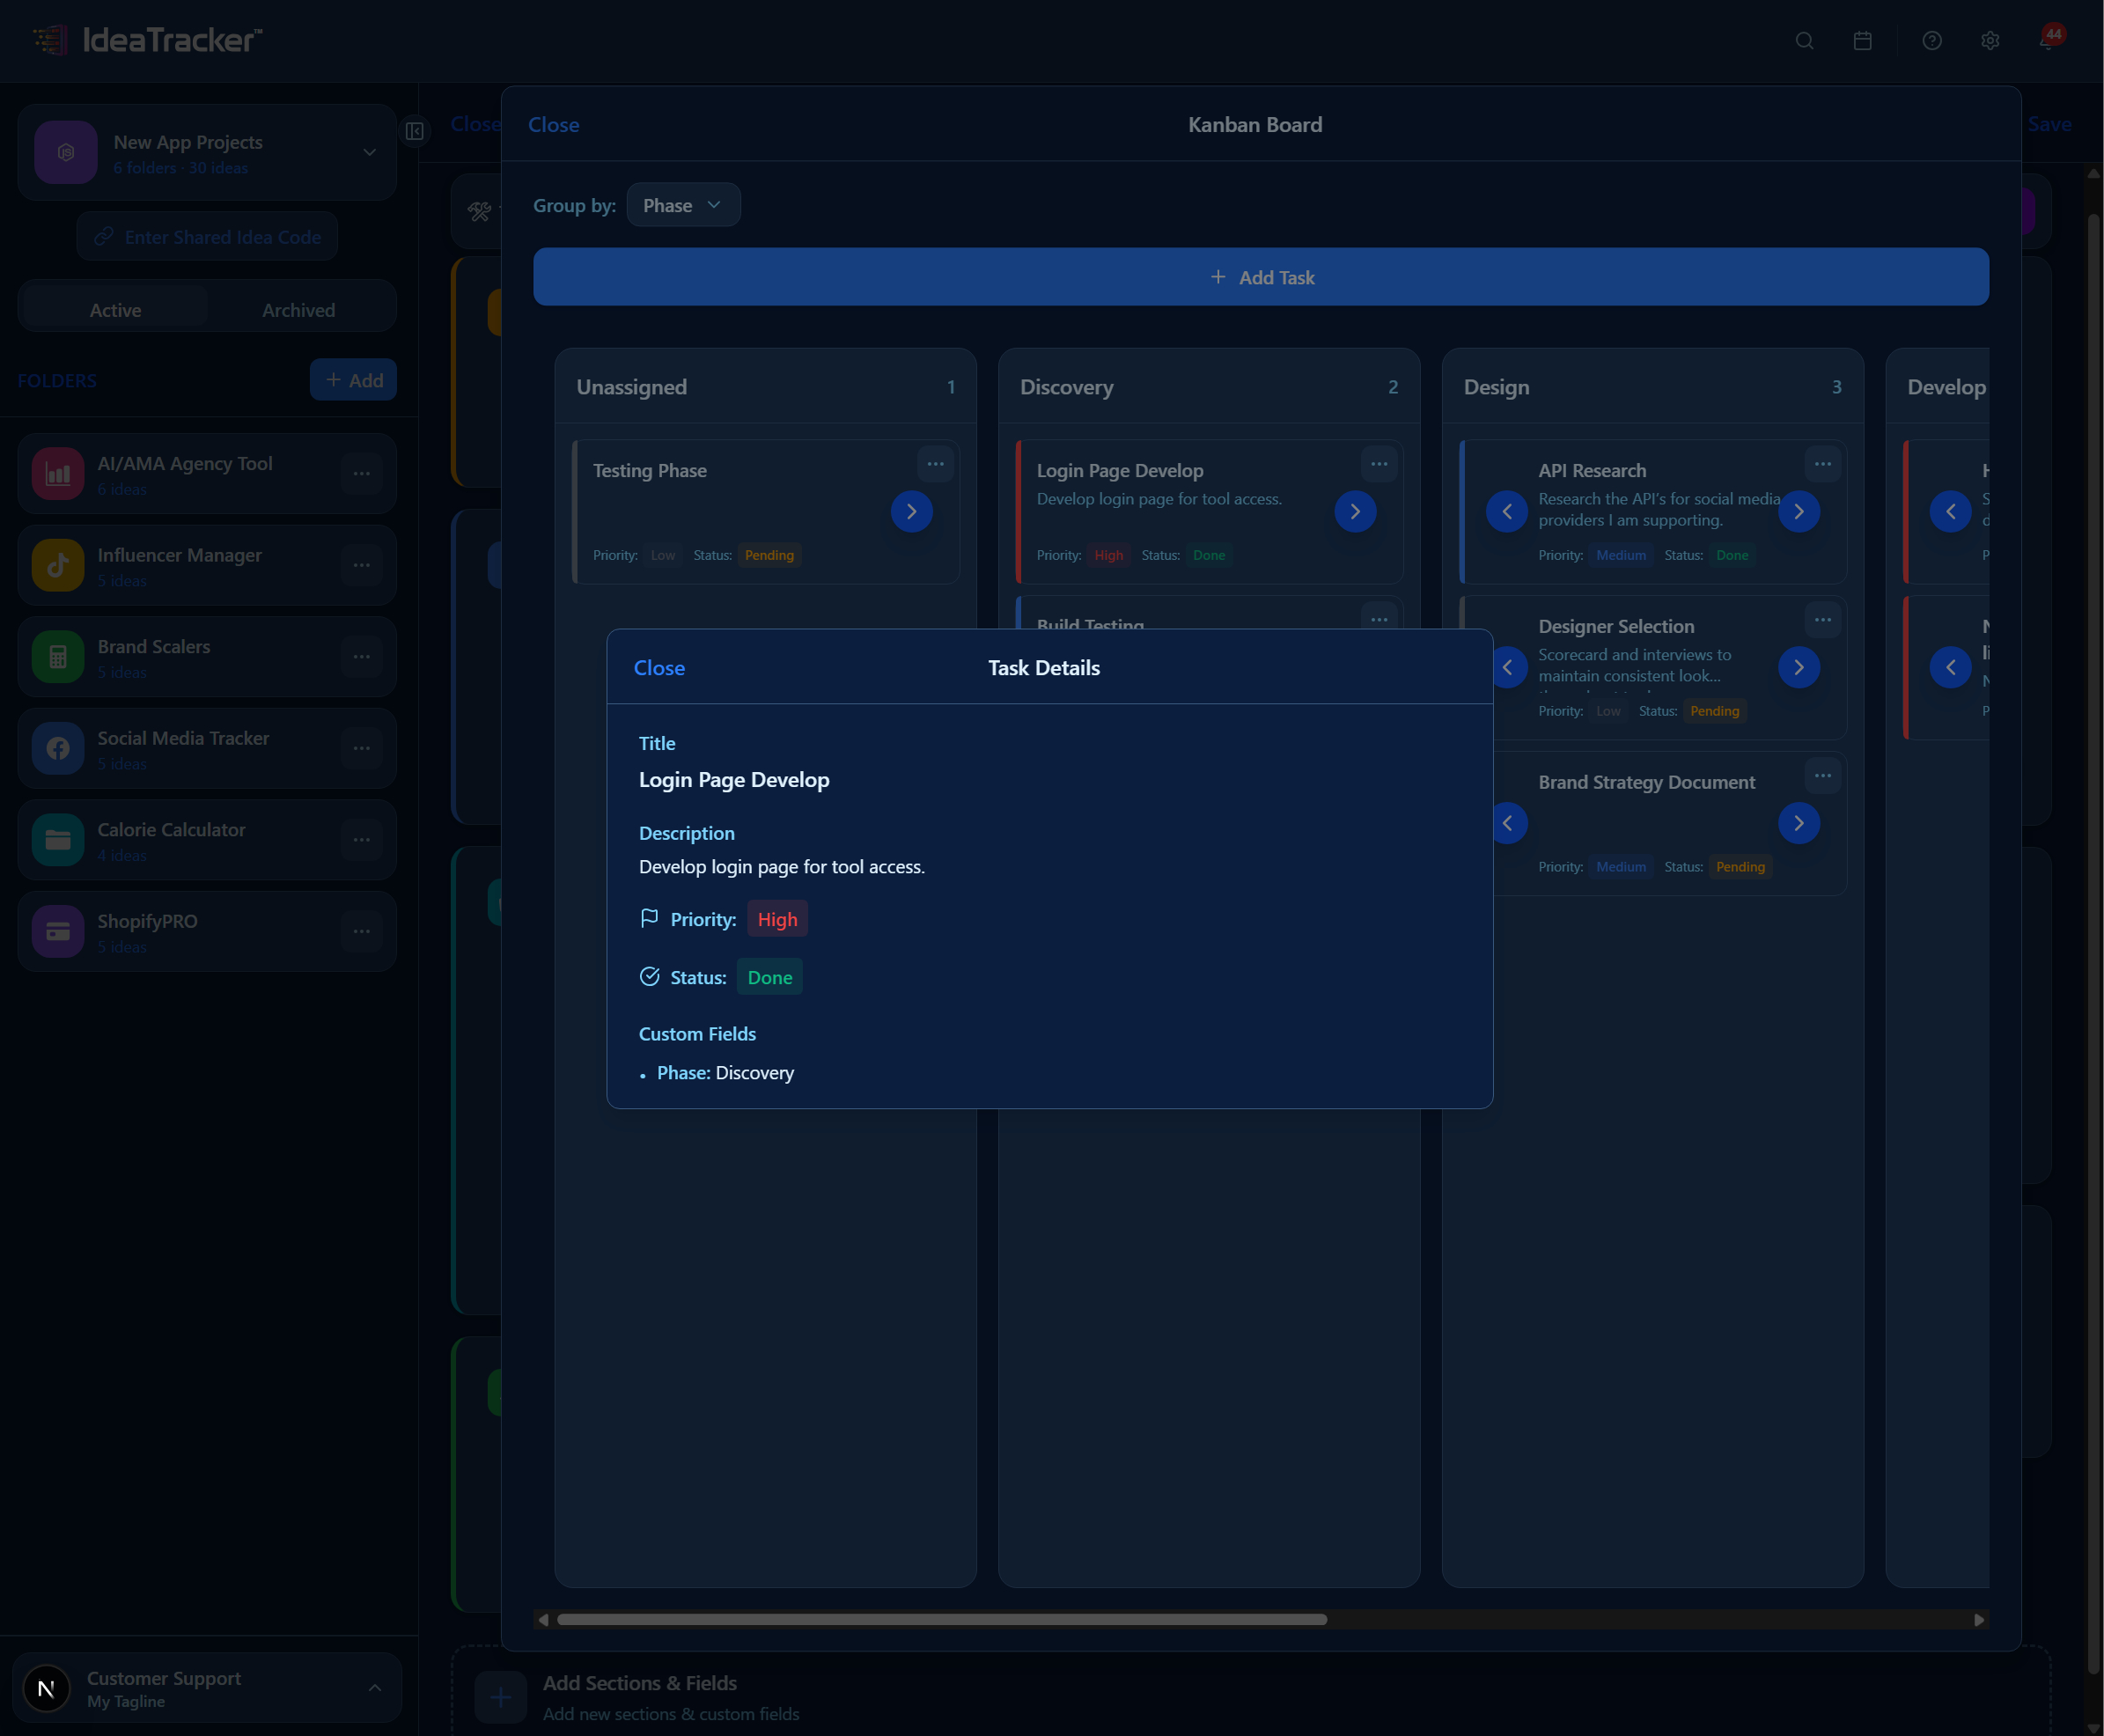Screen dimensions: 2104x1736
Task: Open options for AI/AMA Agency Tool folder
Action: tap(361, 474)
